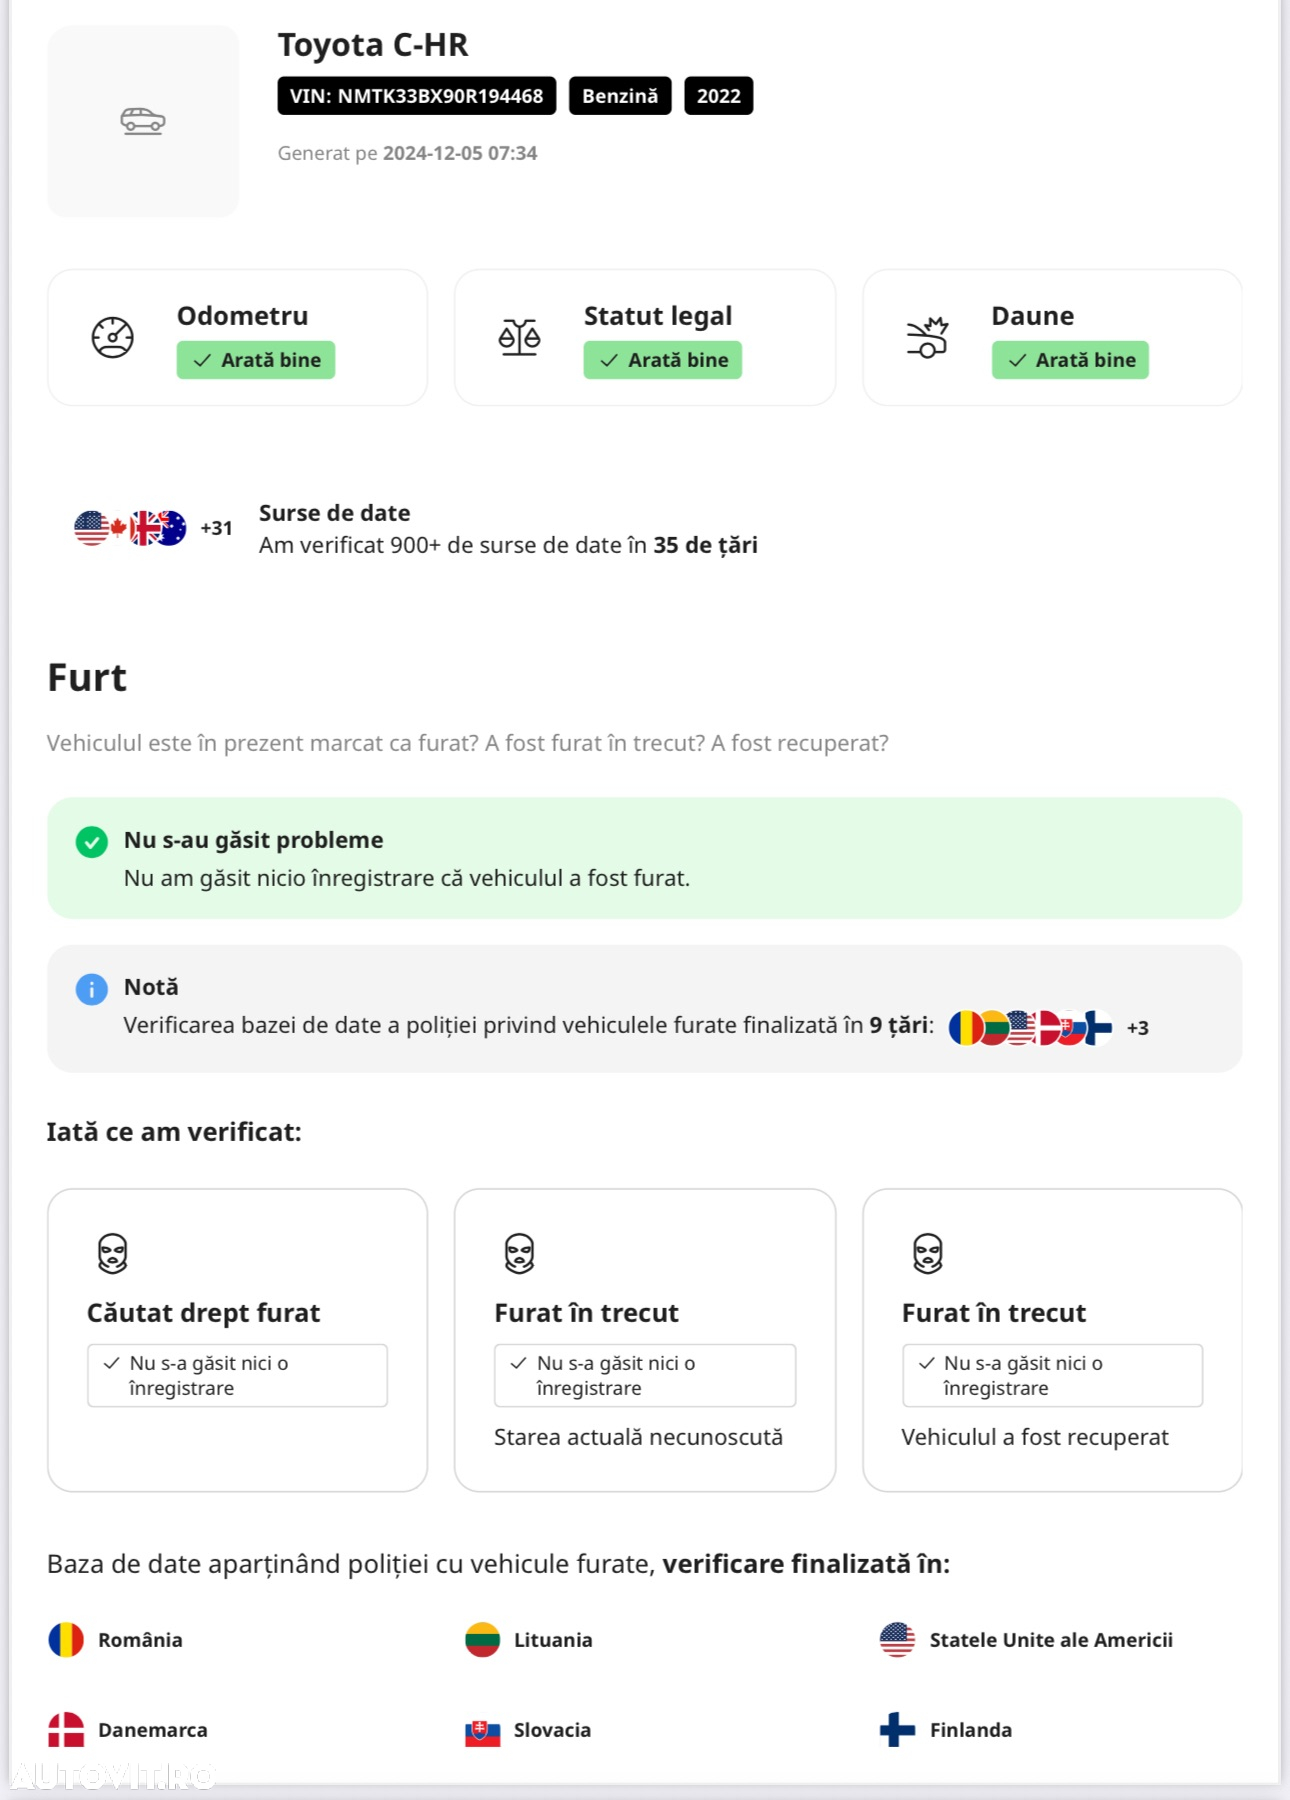Click the Statut legal scales icon
1290x1800 pixels.
(x=520, y=337)
